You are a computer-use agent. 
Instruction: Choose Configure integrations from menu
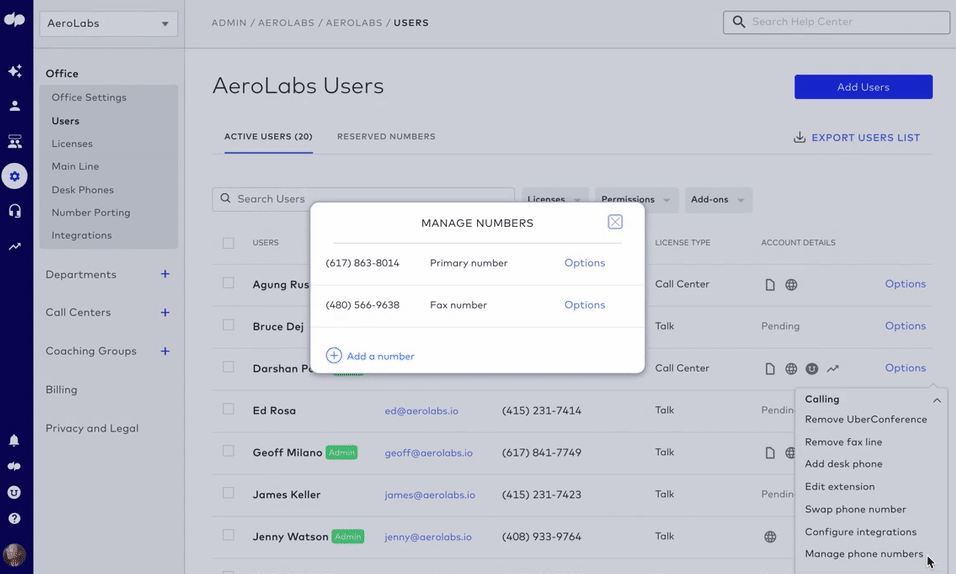(860, 531)
